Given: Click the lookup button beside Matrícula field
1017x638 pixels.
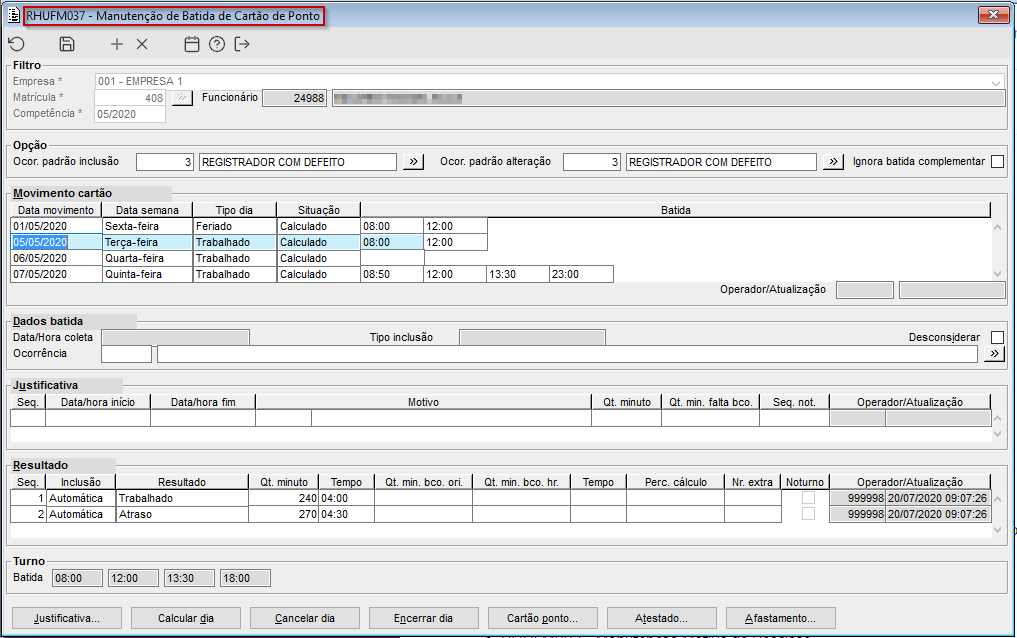Looking at the screenshot, I should pos(181,98).
